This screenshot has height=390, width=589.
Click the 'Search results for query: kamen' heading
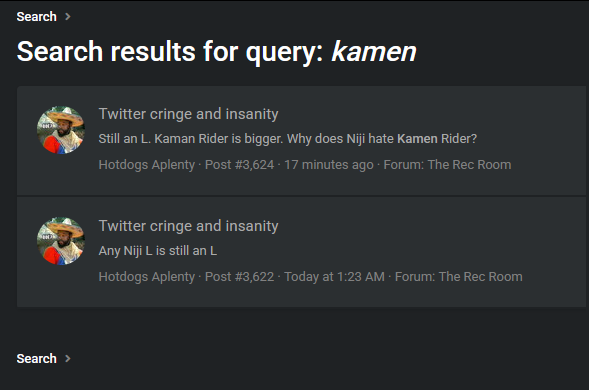(216, 51)
